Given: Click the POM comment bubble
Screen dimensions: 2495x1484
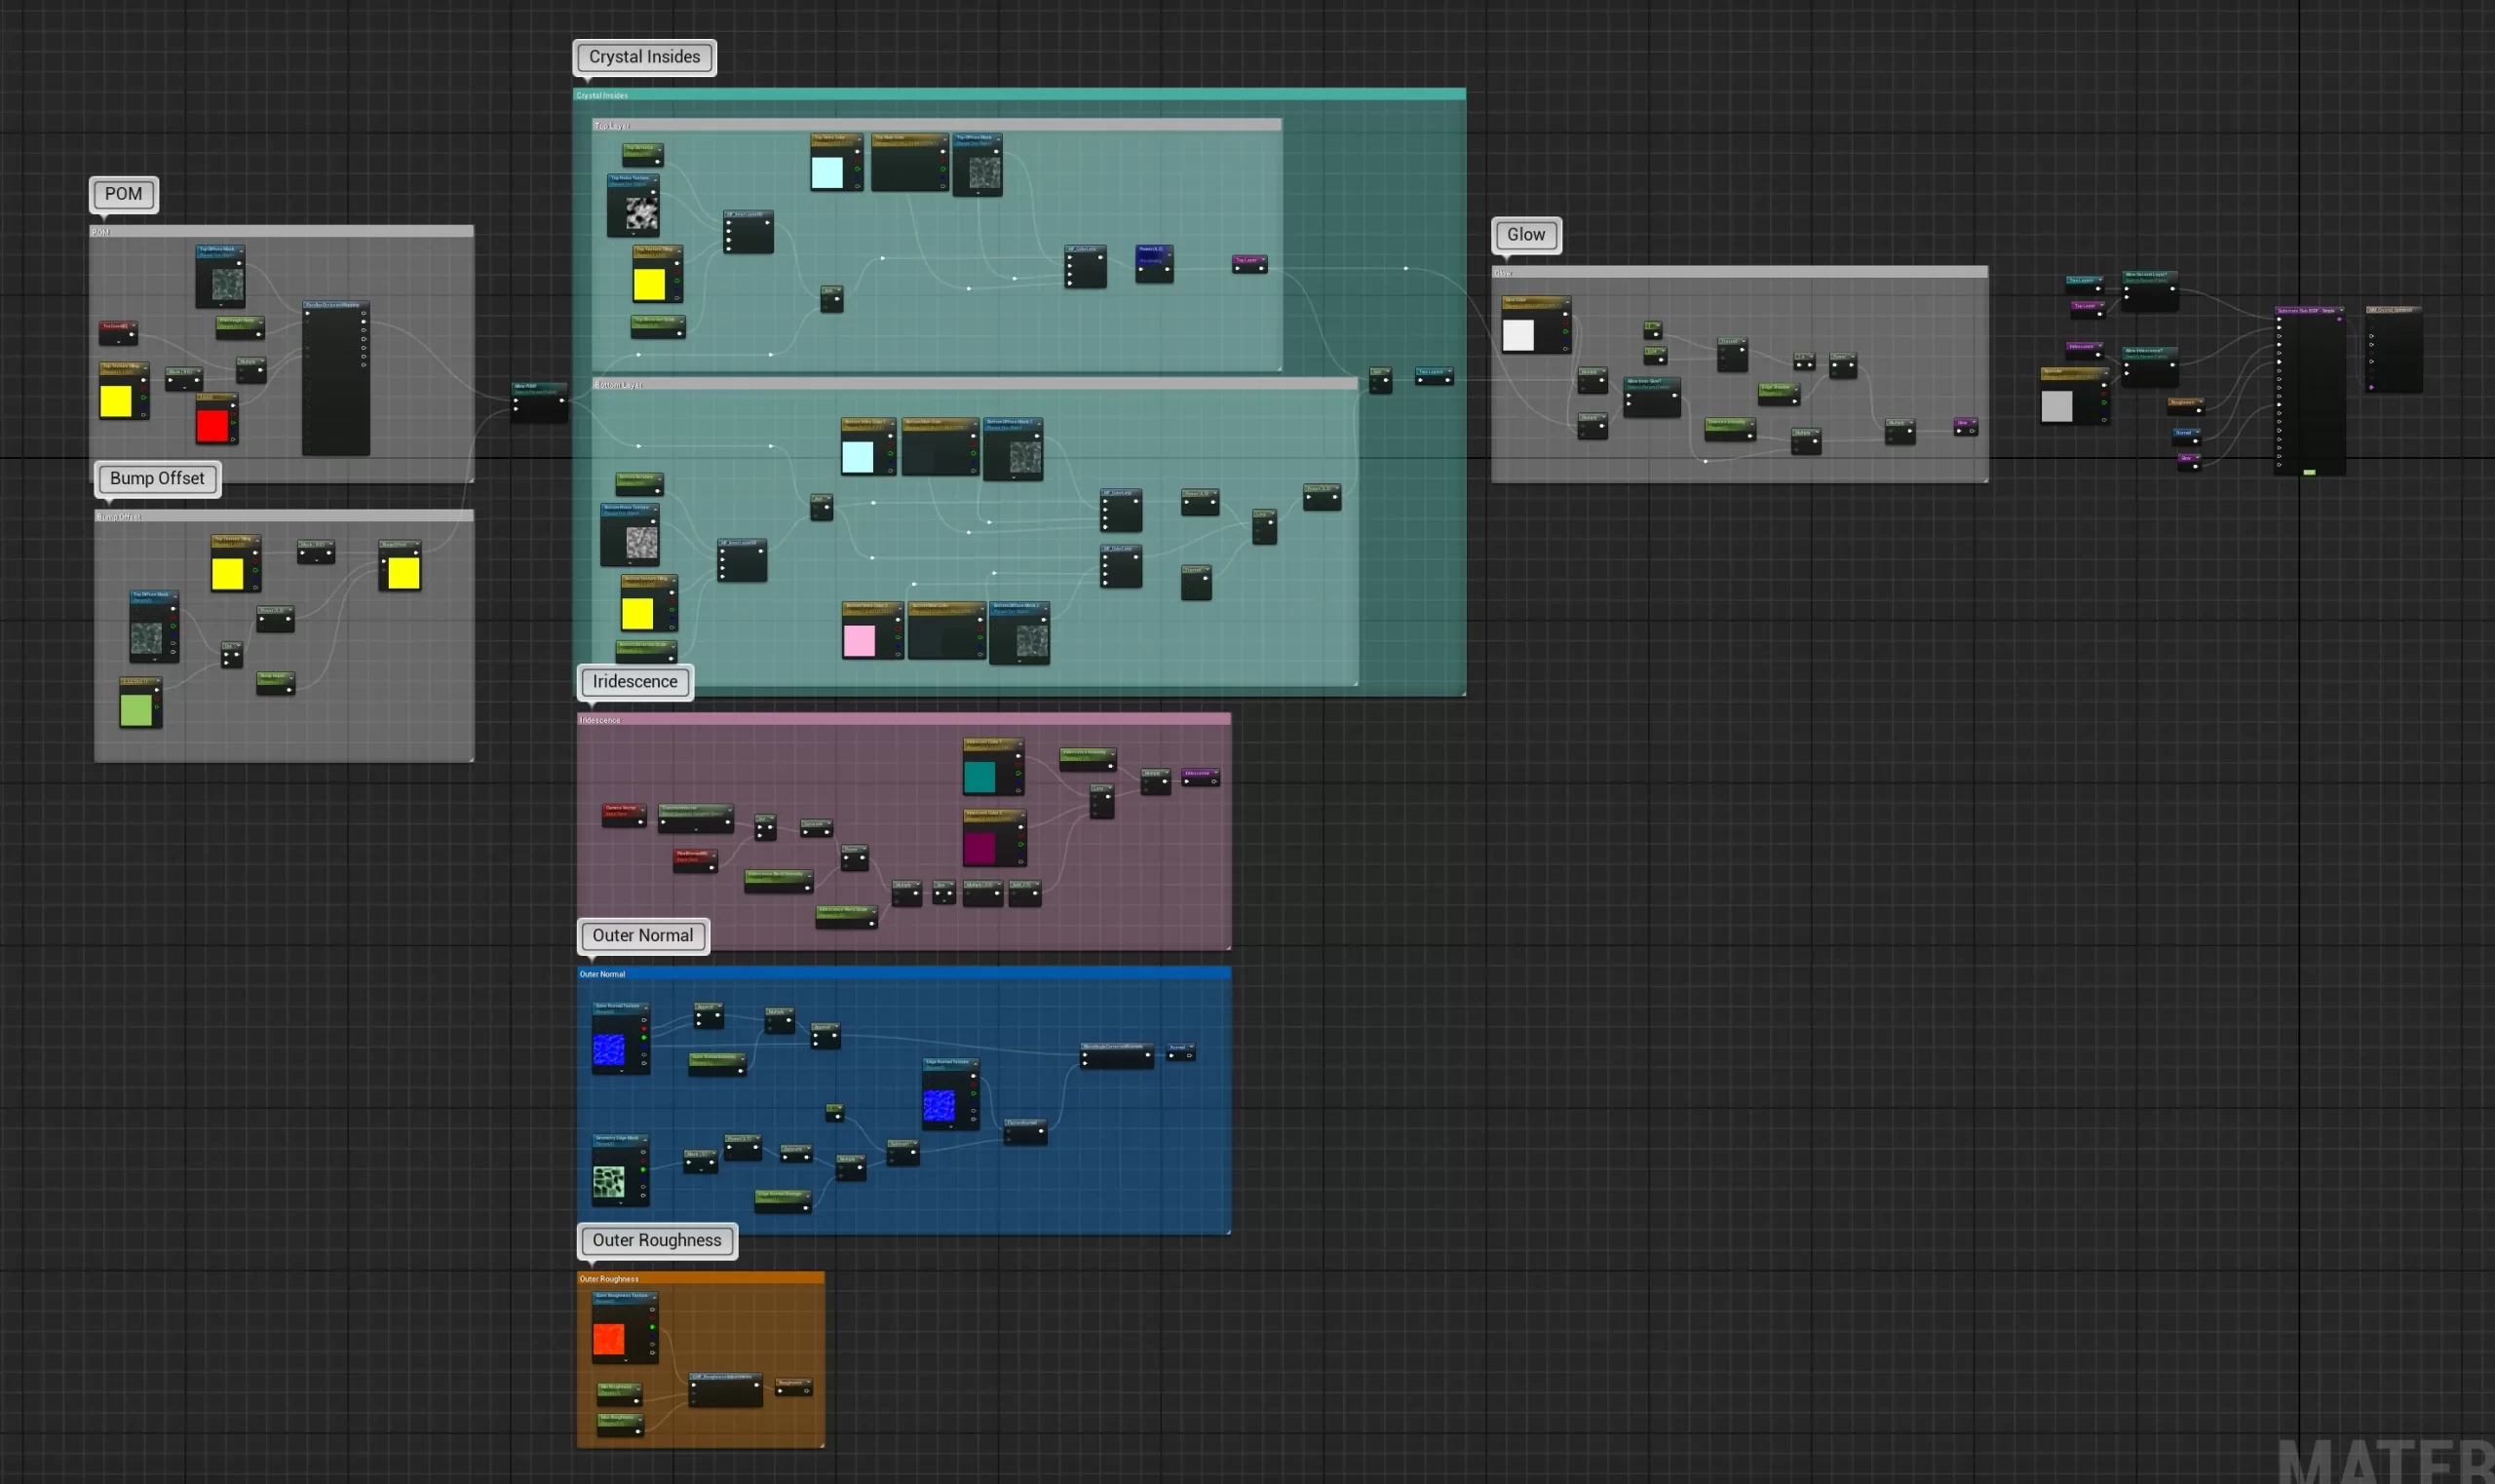Looking at the screenshot, I should tap(123, 194).
